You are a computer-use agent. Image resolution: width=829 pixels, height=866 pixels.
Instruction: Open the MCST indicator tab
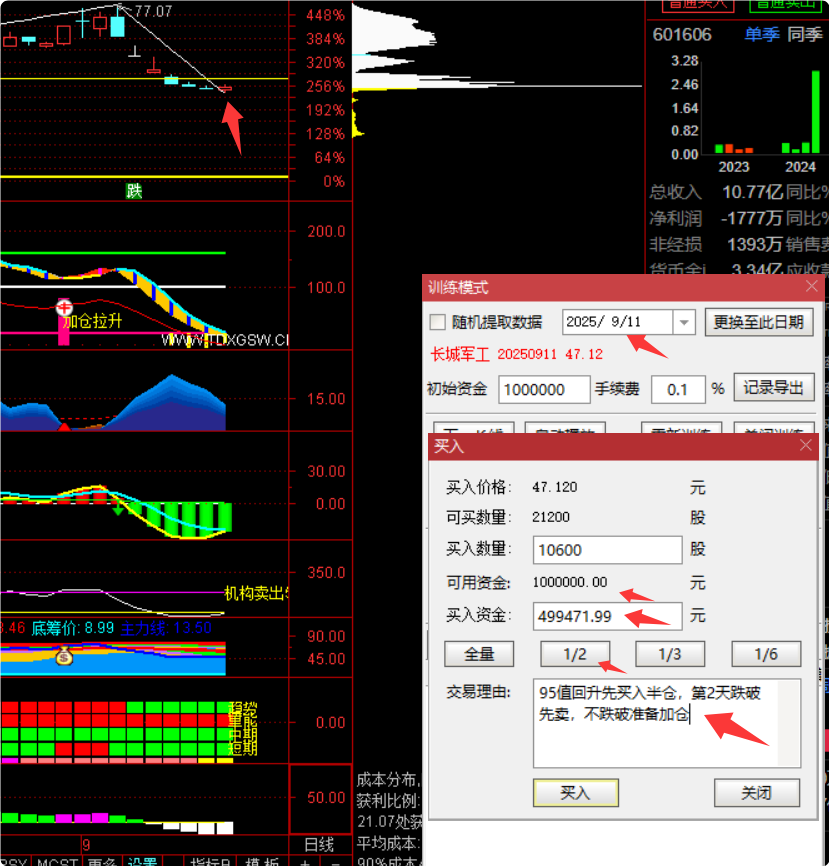coord(57,861)
